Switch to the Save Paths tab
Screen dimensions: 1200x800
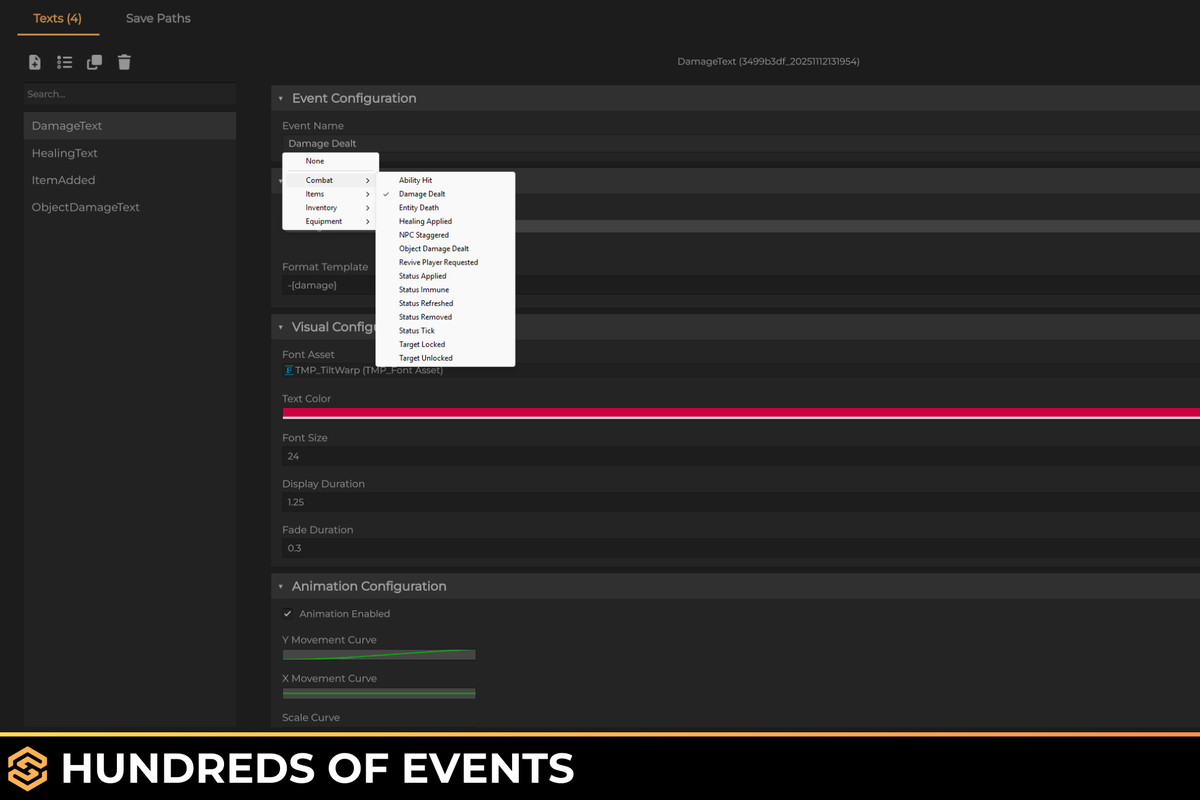[x=157, y=18]
